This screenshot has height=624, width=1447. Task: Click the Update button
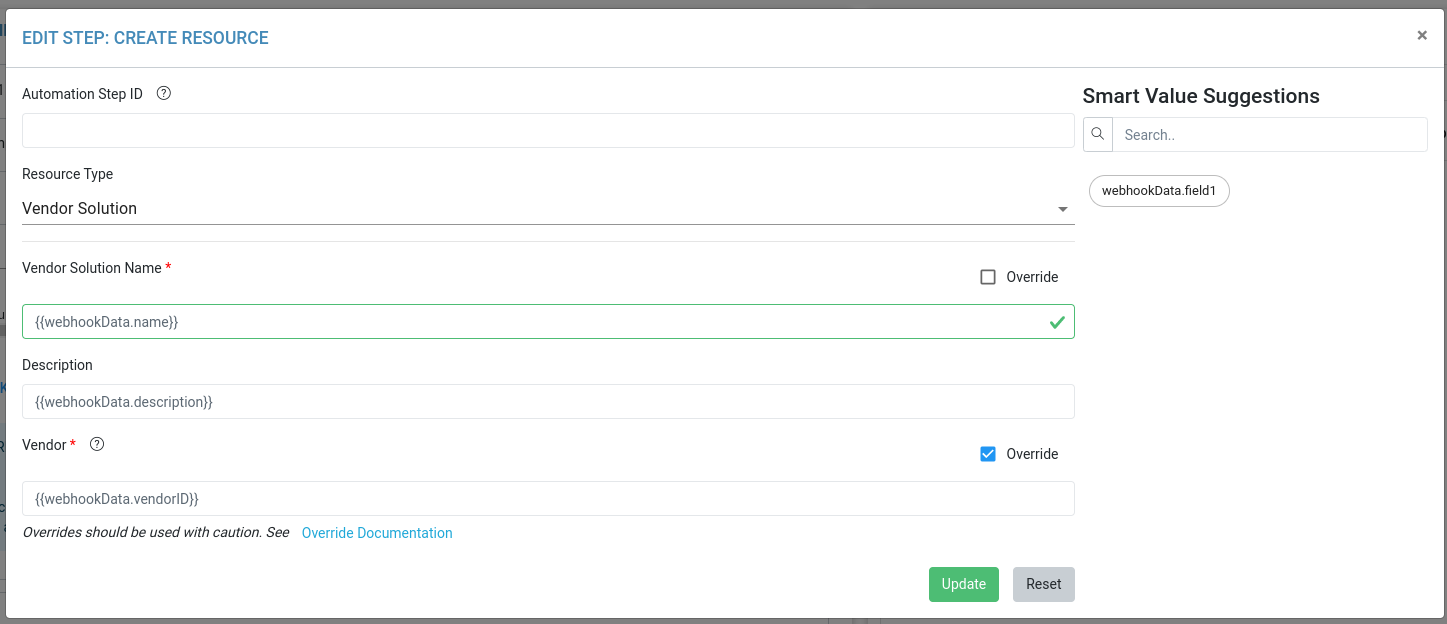click(963, 584)
